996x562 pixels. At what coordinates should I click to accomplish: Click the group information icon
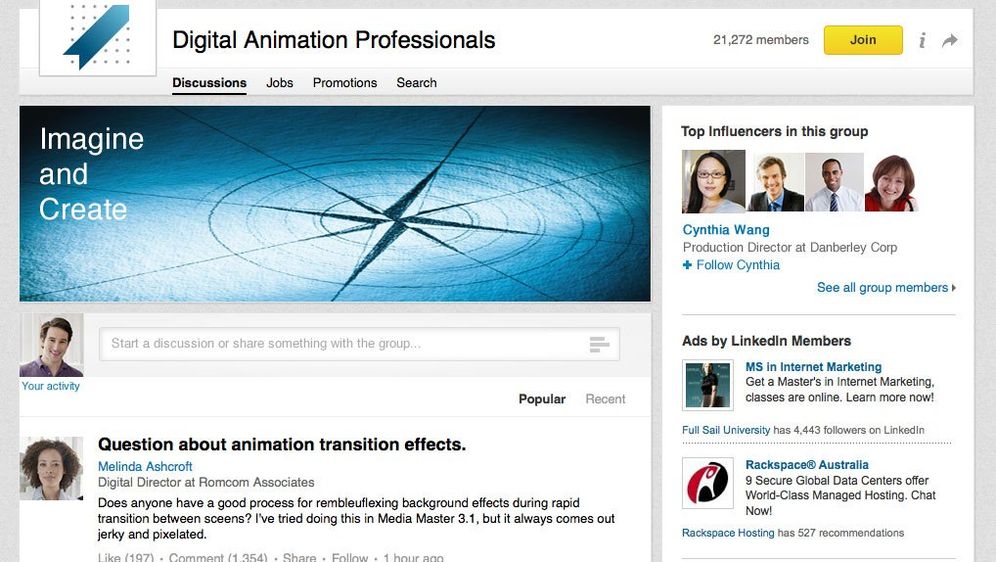922,41
